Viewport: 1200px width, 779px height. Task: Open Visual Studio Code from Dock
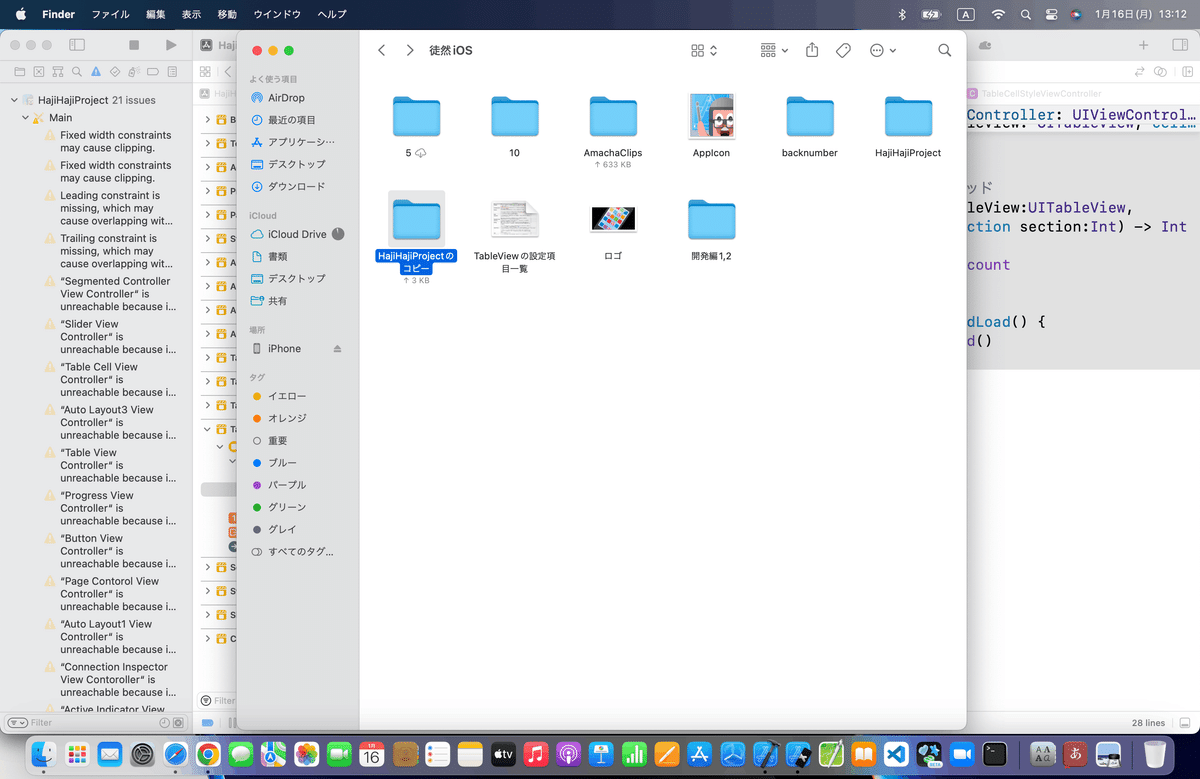point(896,753)
